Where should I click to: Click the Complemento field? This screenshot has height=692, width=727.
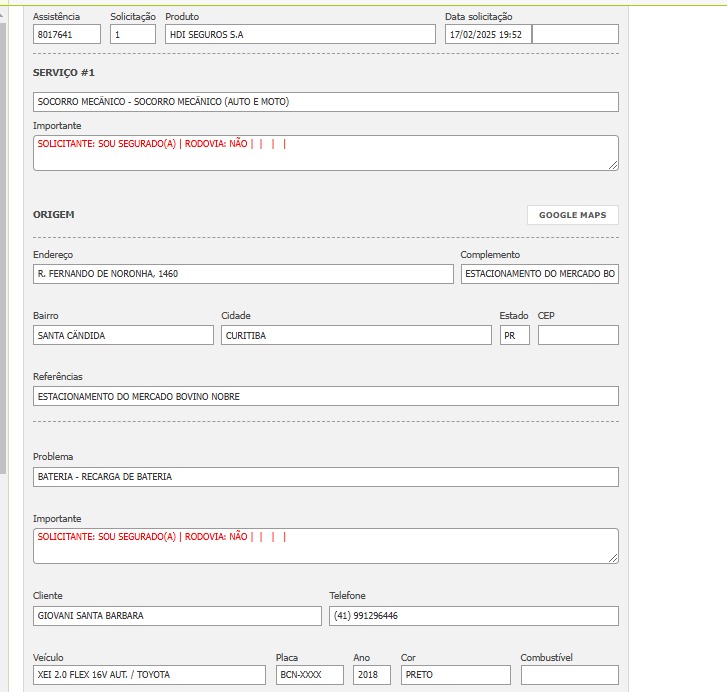540,274
